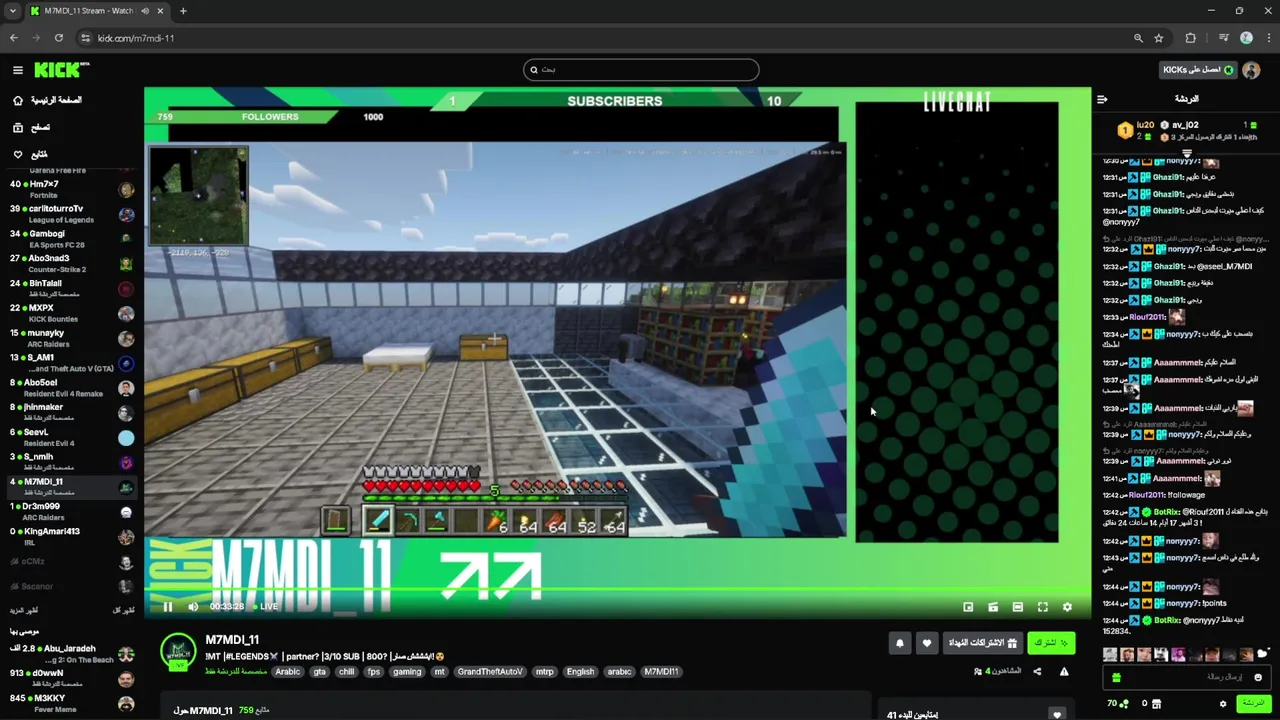1280x720 pixels.
Task: Enter fullscreen mode in player
Action: point(1043,607)
